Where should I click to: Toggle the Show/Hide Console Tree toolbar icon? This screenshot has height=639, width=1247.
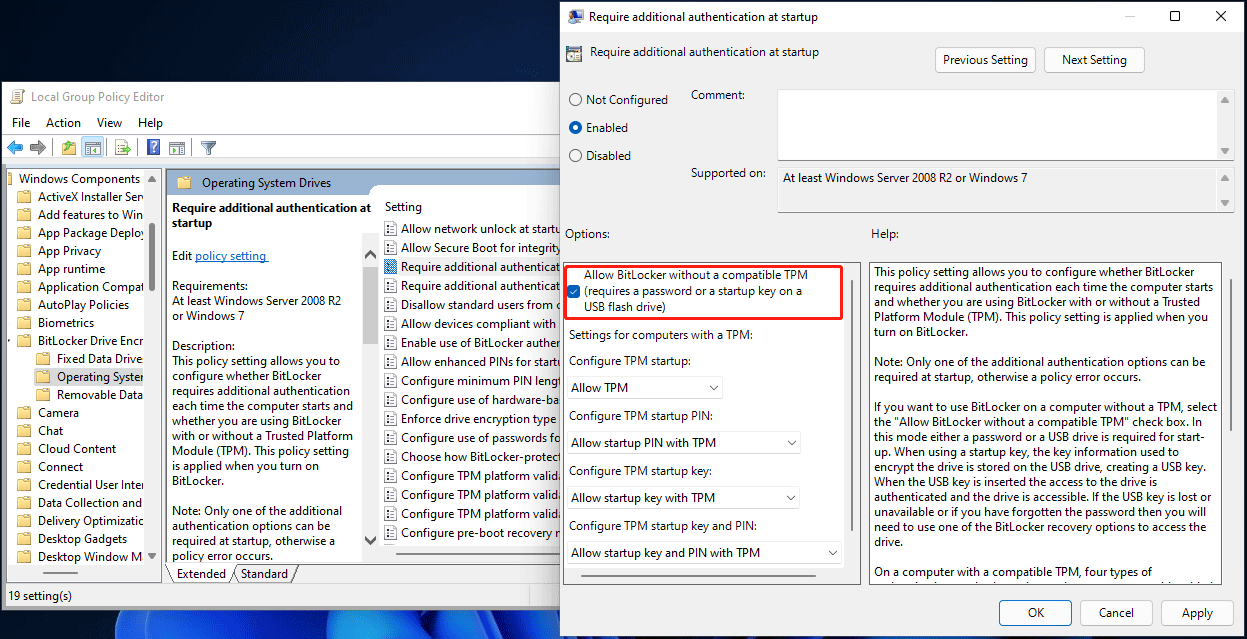[92, 148]
